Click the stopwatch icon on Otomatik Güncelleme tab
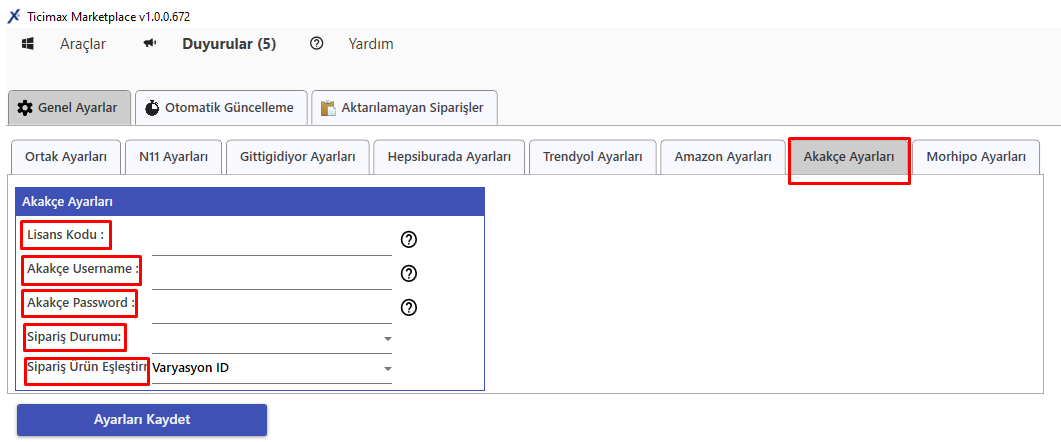1061x442 pixels. click(152, 108)
